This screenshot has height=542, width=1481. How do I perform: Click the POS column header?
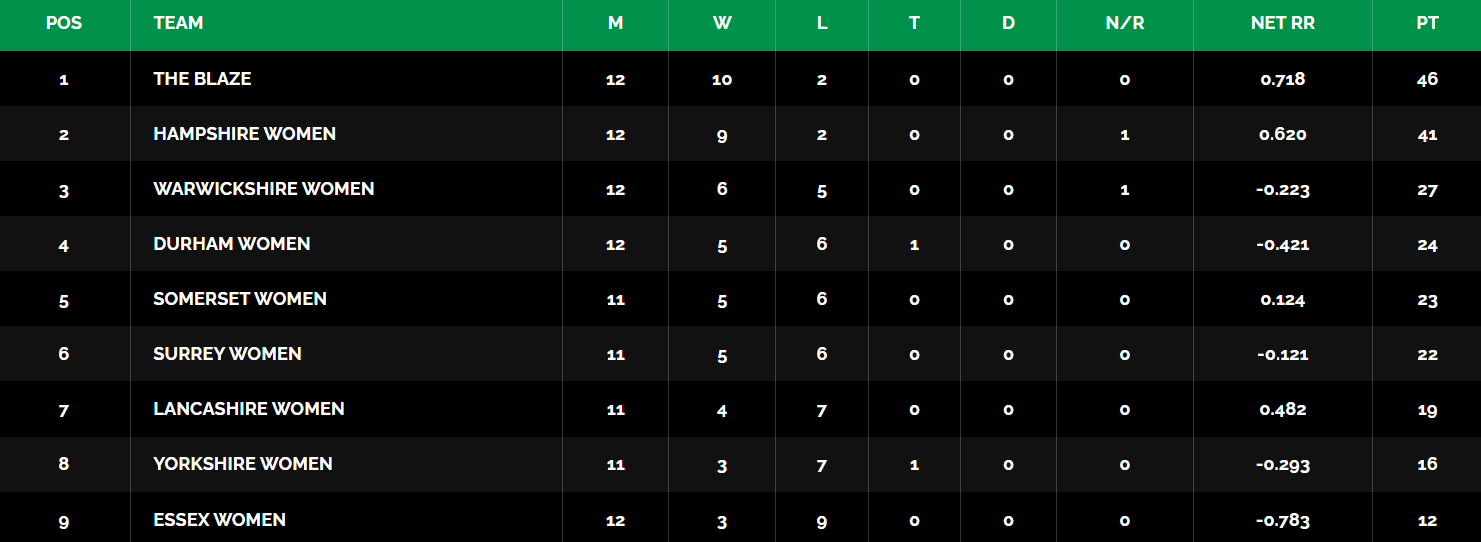64,23
